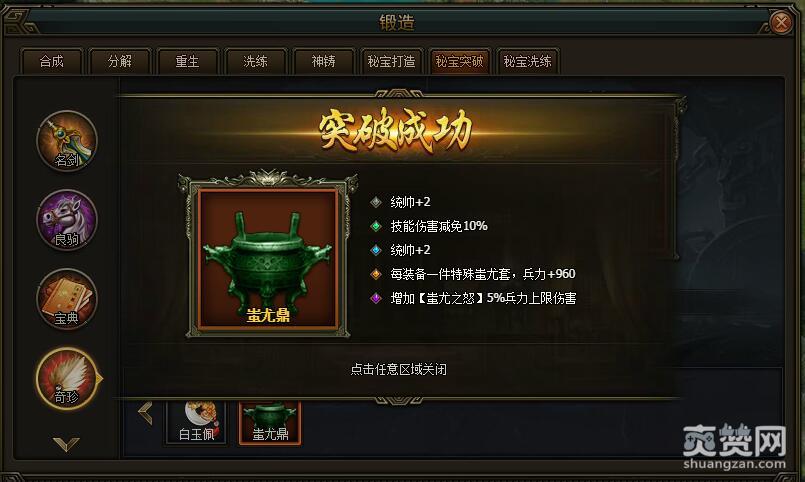
Task: Go to the 重生 tab
Action: [187, 62]
